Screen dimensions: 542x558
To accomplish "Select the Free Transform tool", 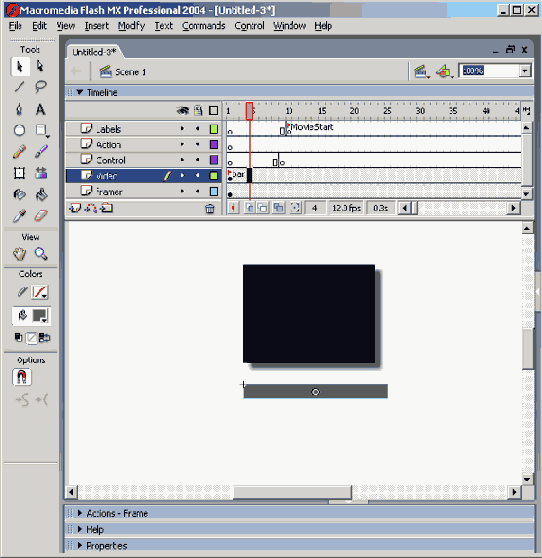I will (19, 173).
